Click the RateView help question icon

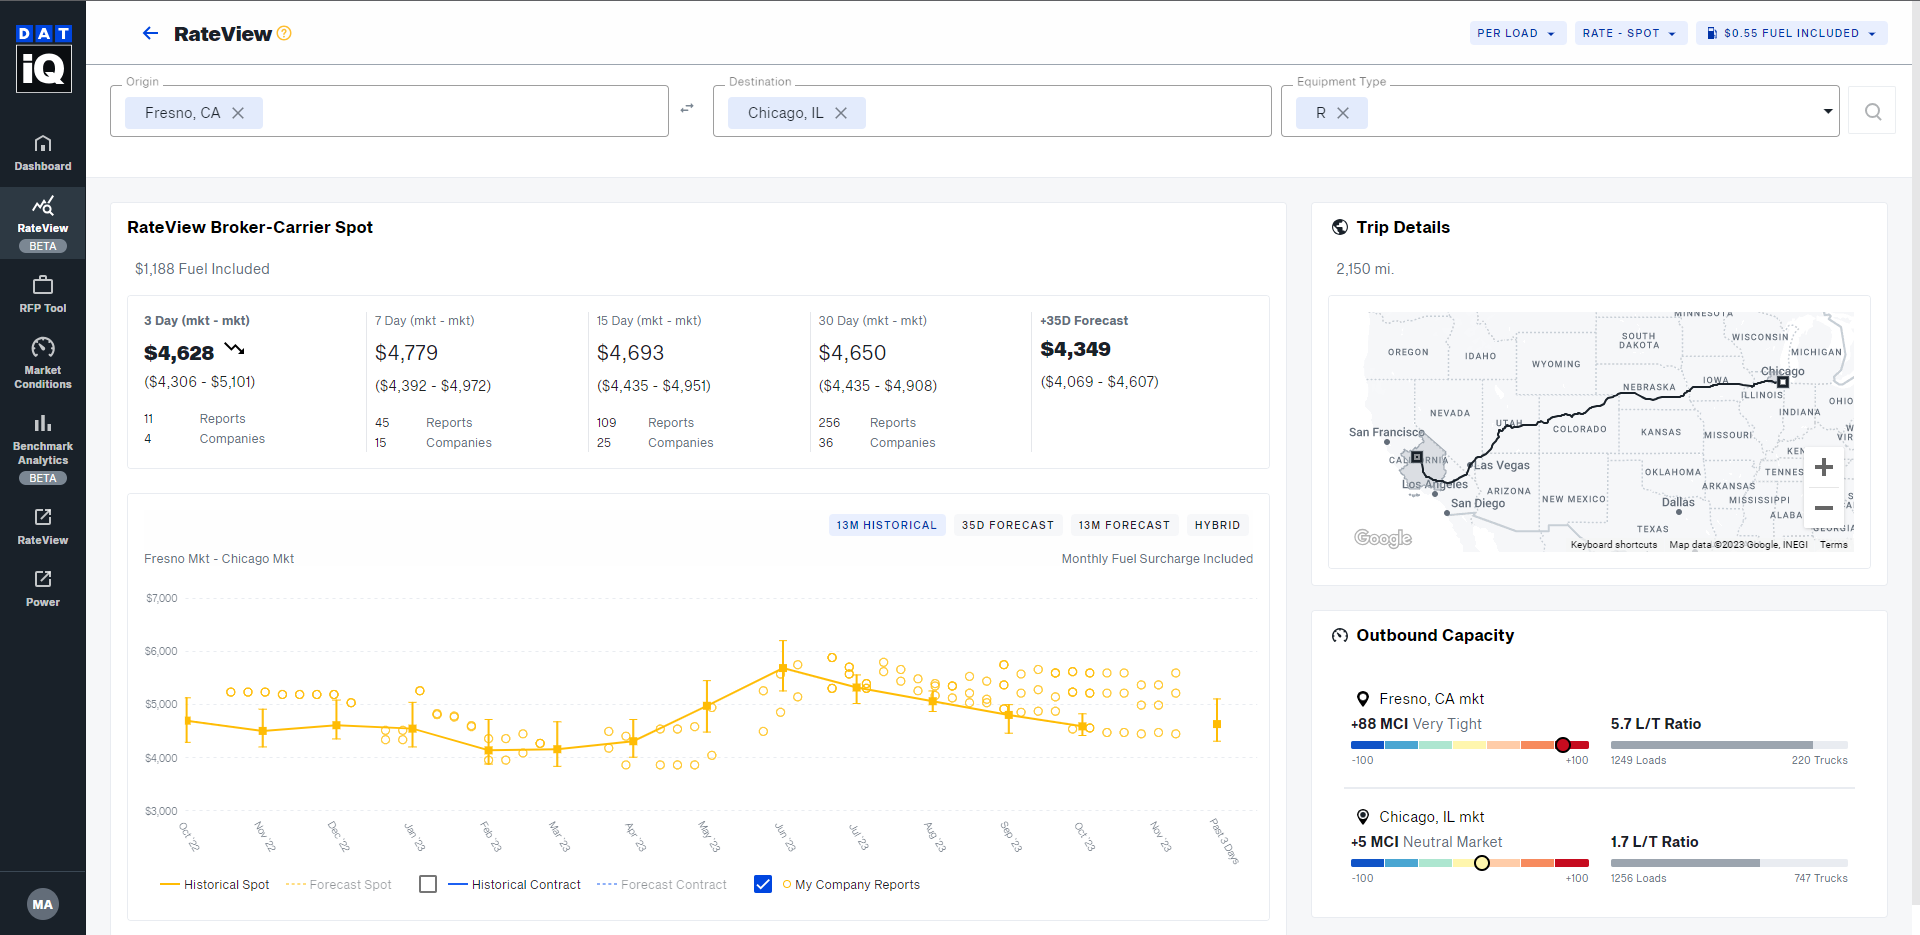click(284, 33)
